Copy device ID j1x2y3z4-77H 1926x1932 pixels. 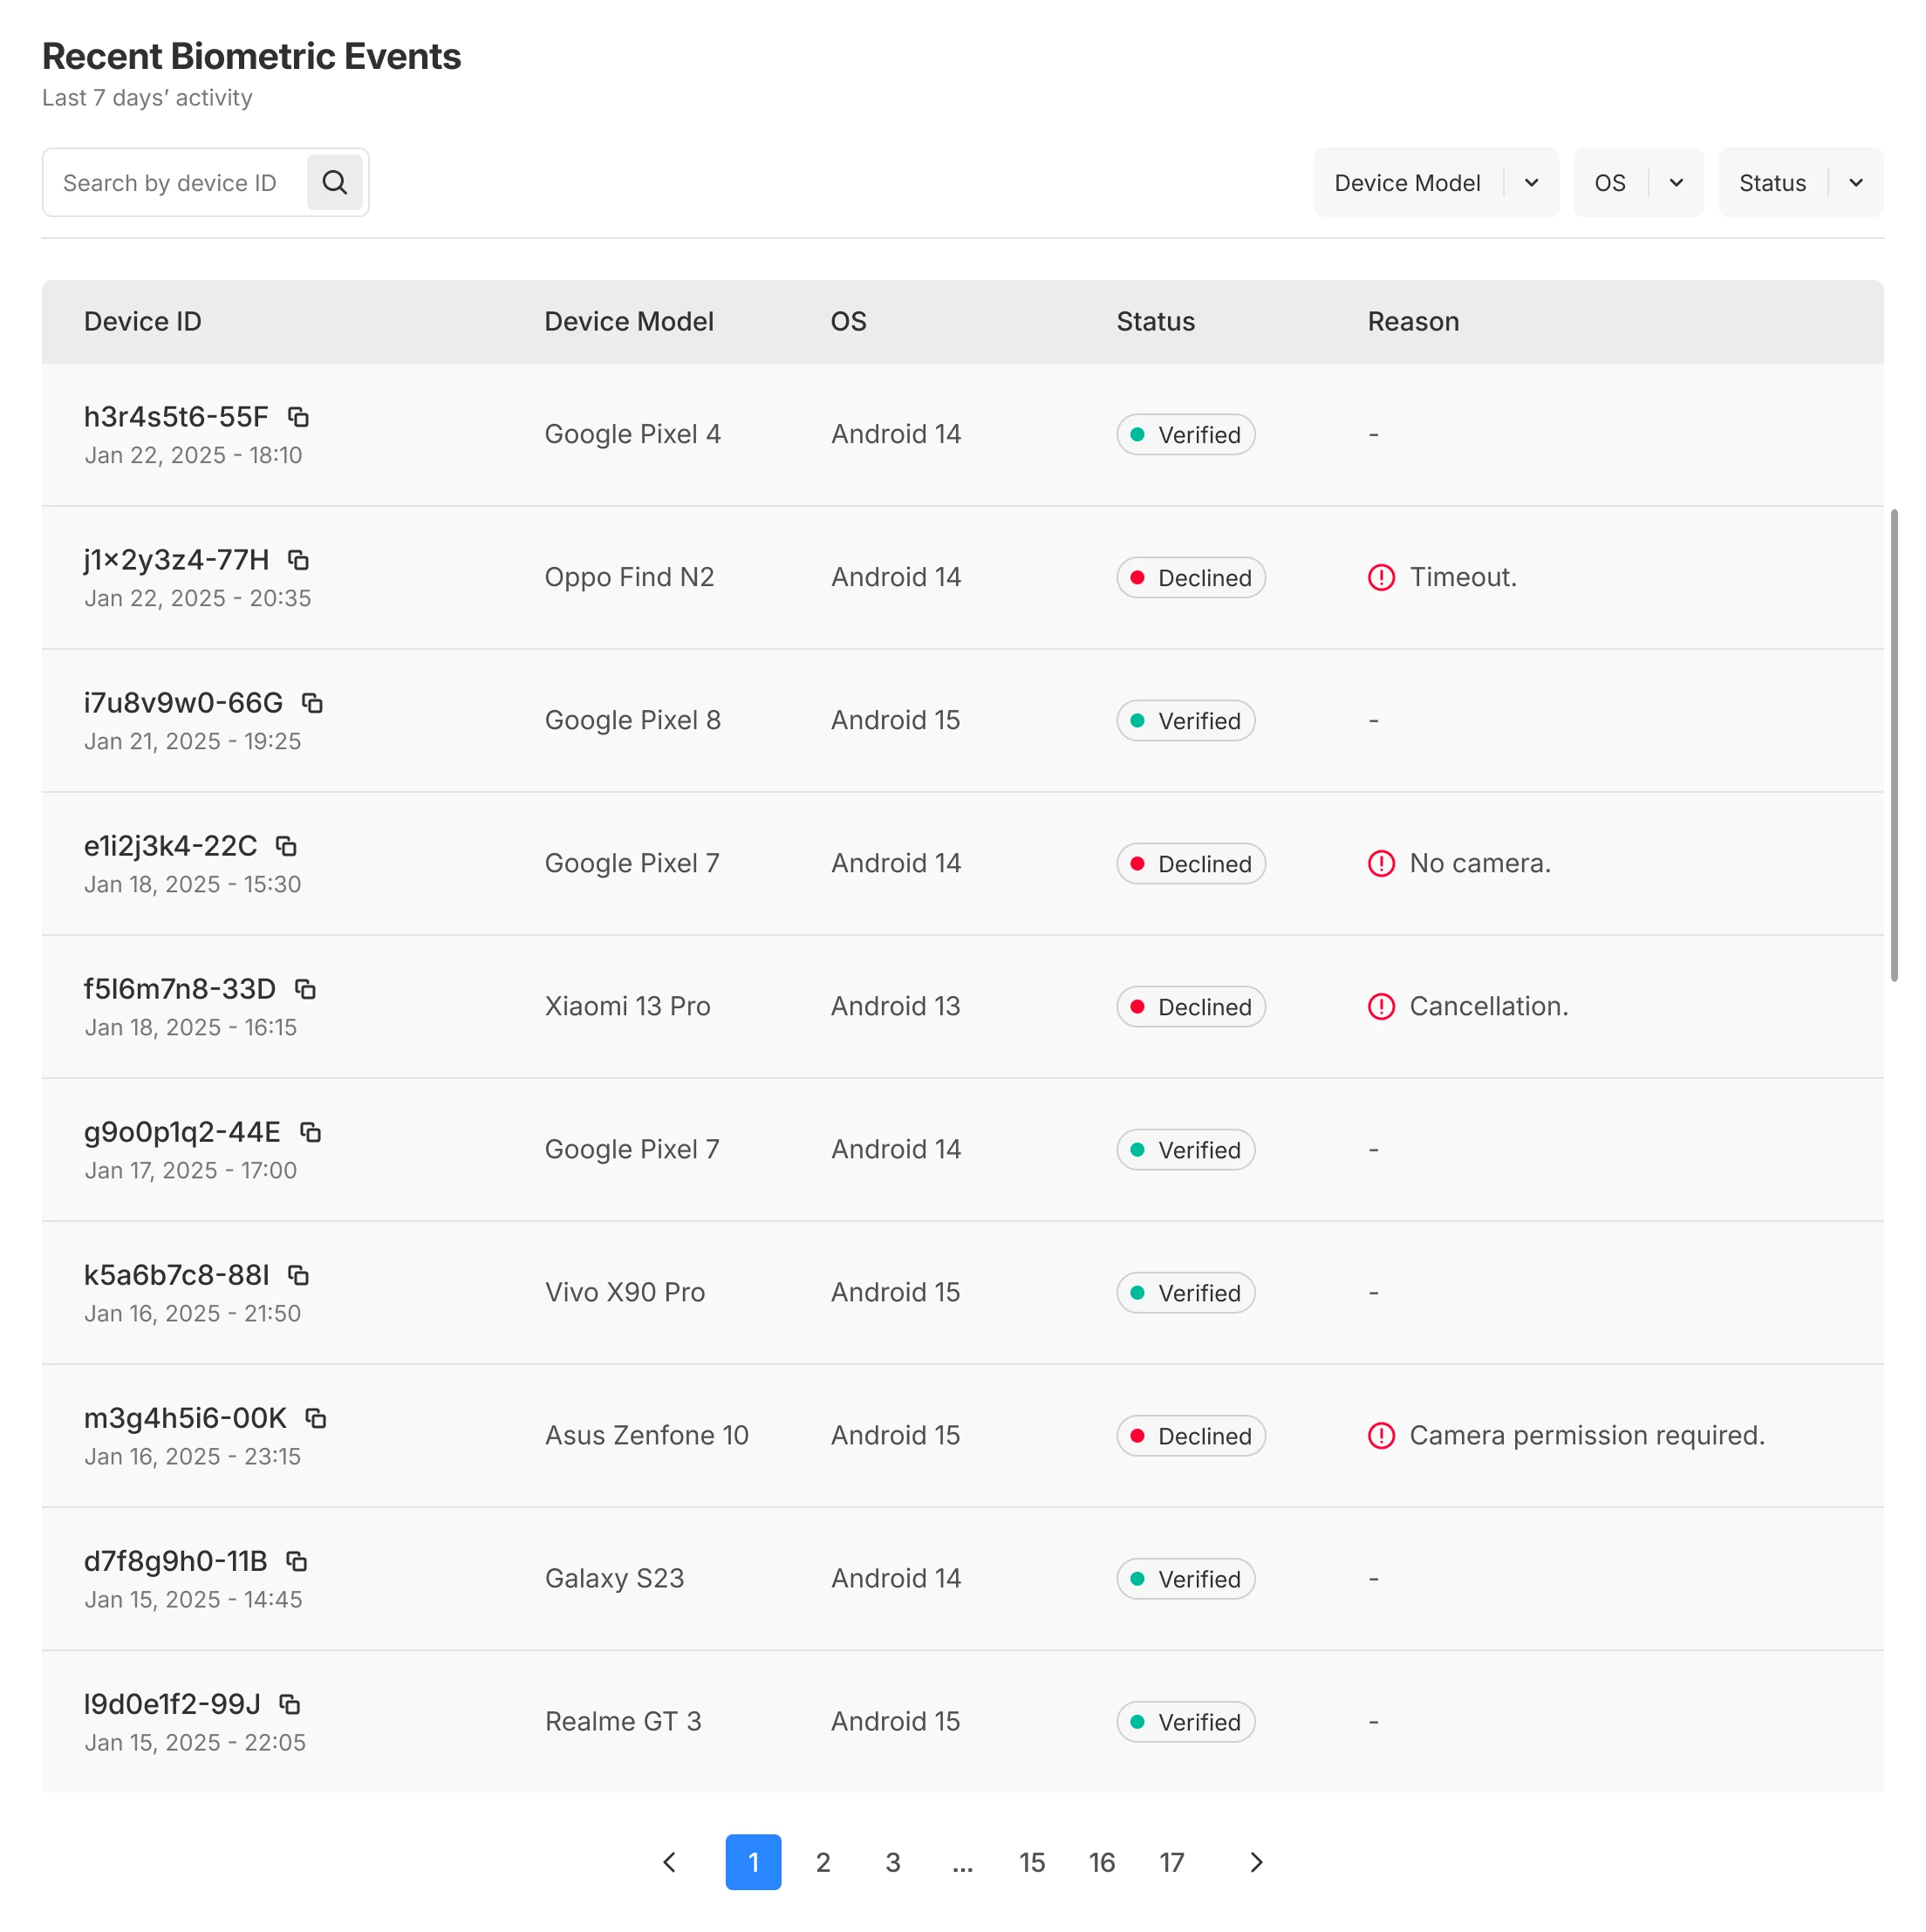(298, 560)
